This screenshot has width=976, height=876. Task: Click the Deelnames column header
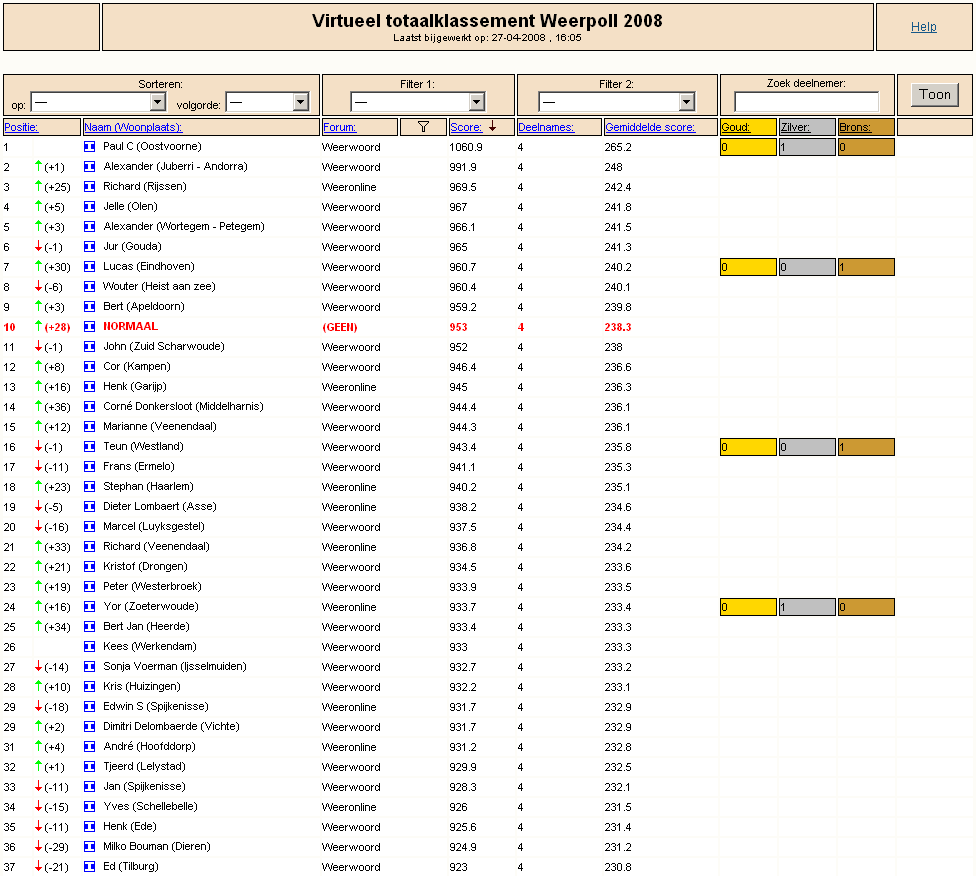pyautogui.click(x=546, y=127)
